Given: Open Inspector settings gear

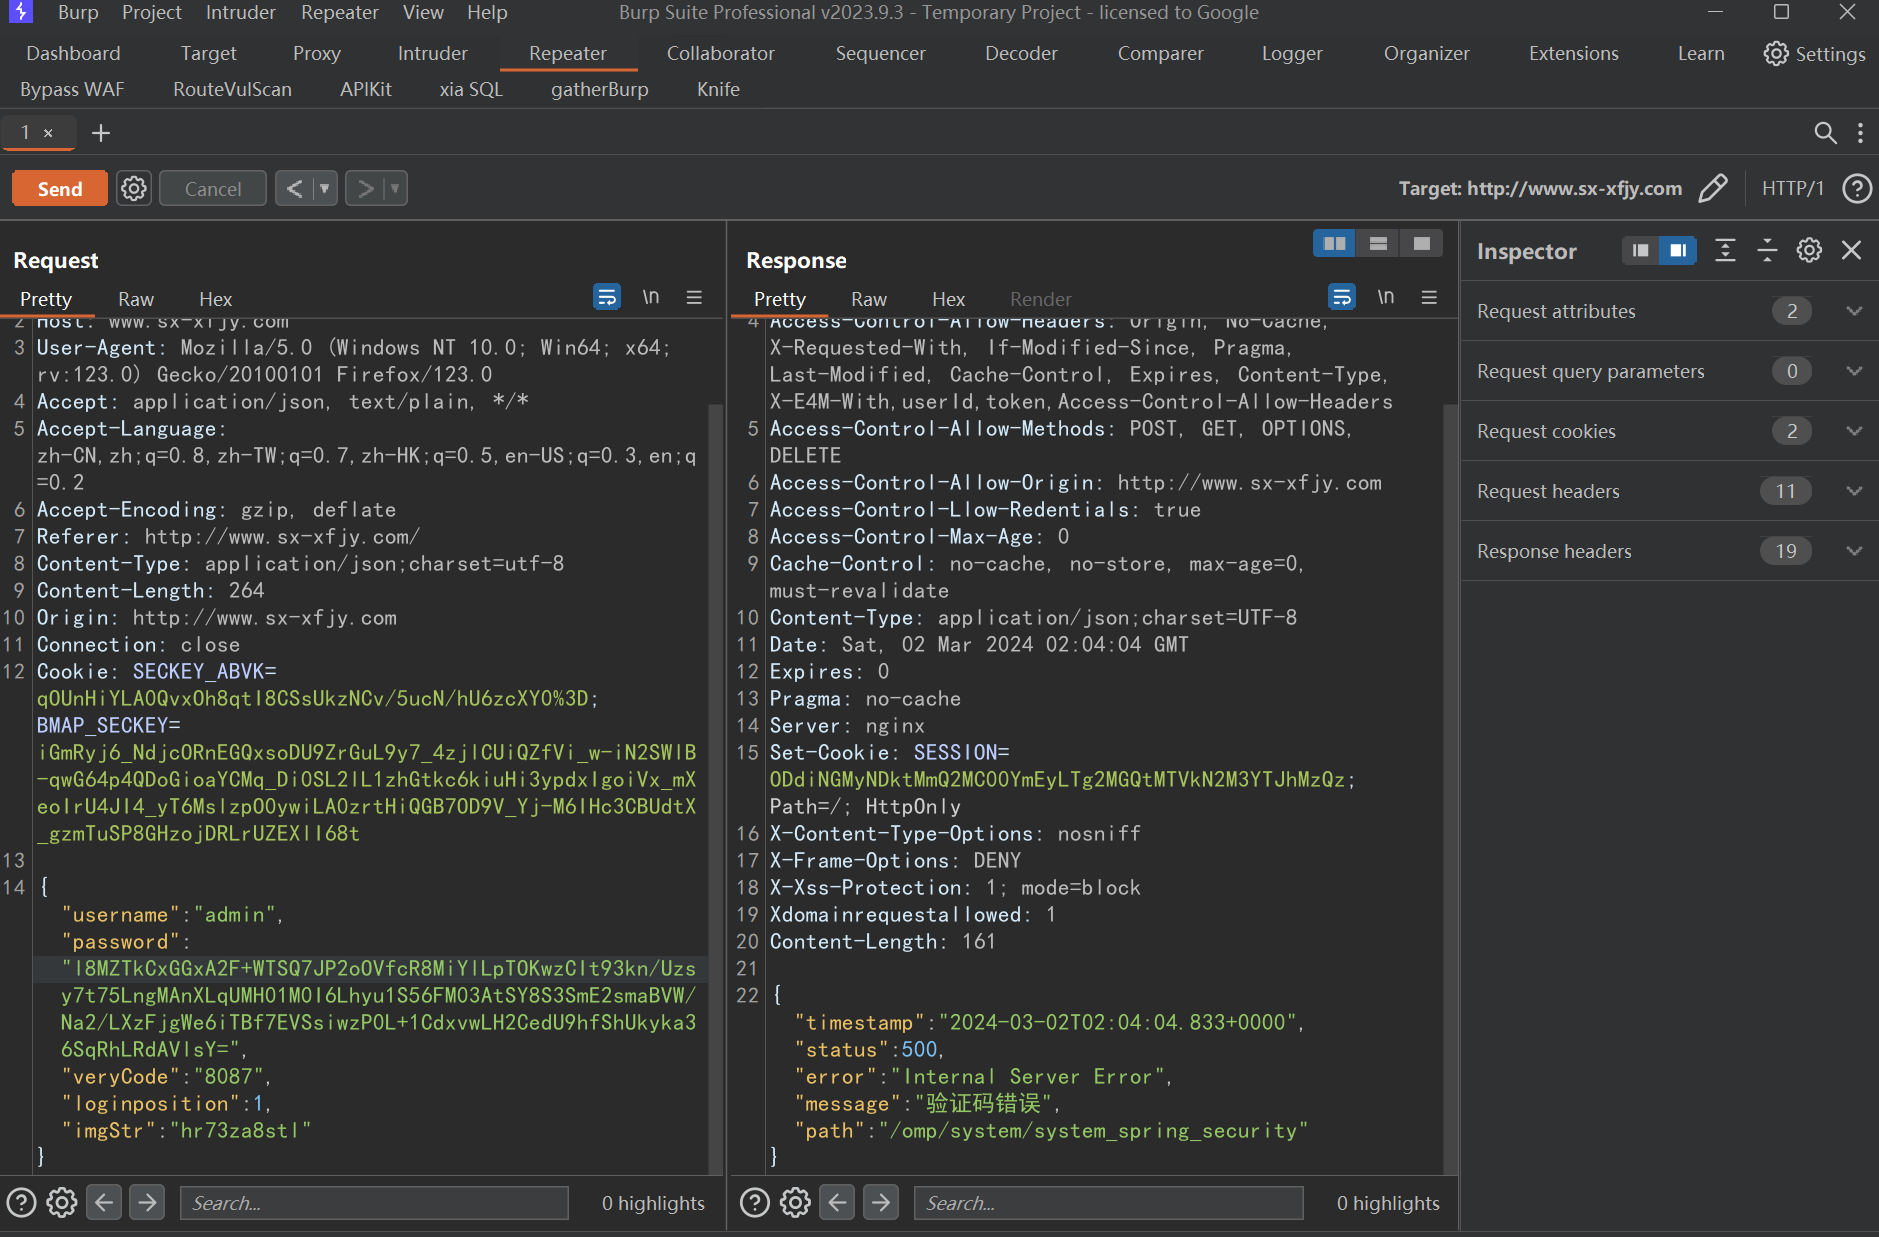Looking at the screenshot, I should pos(1809,250).
